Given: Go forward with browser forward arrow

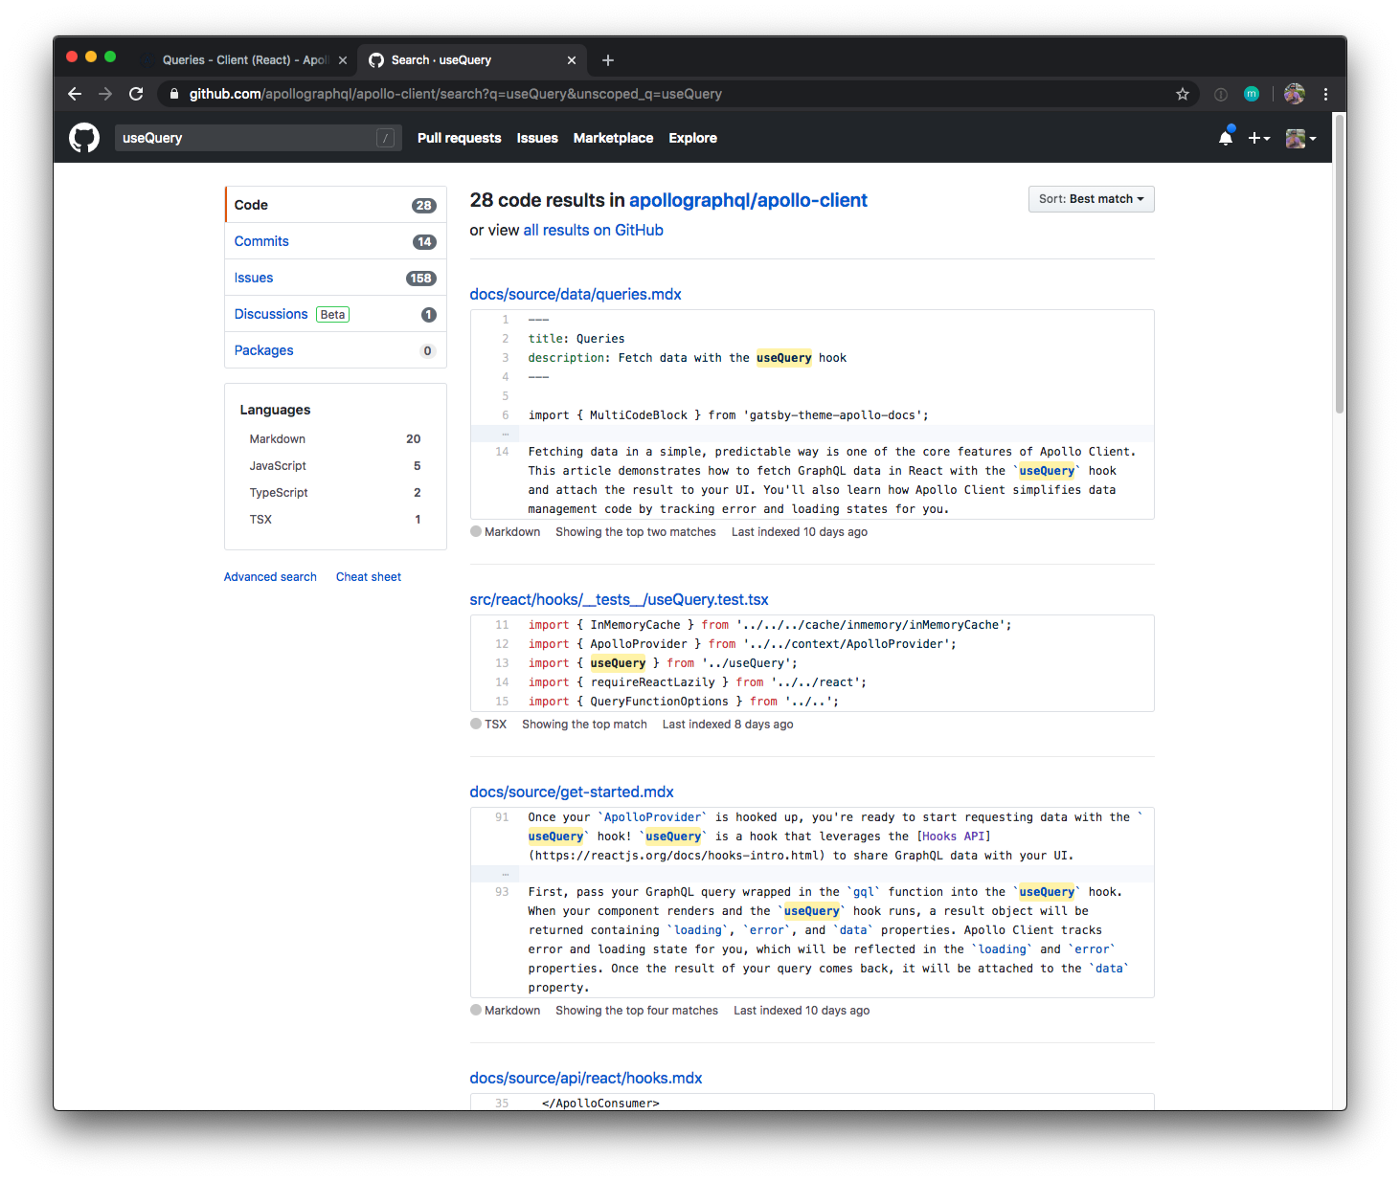Looking at the screenshot, I should 105,94.
